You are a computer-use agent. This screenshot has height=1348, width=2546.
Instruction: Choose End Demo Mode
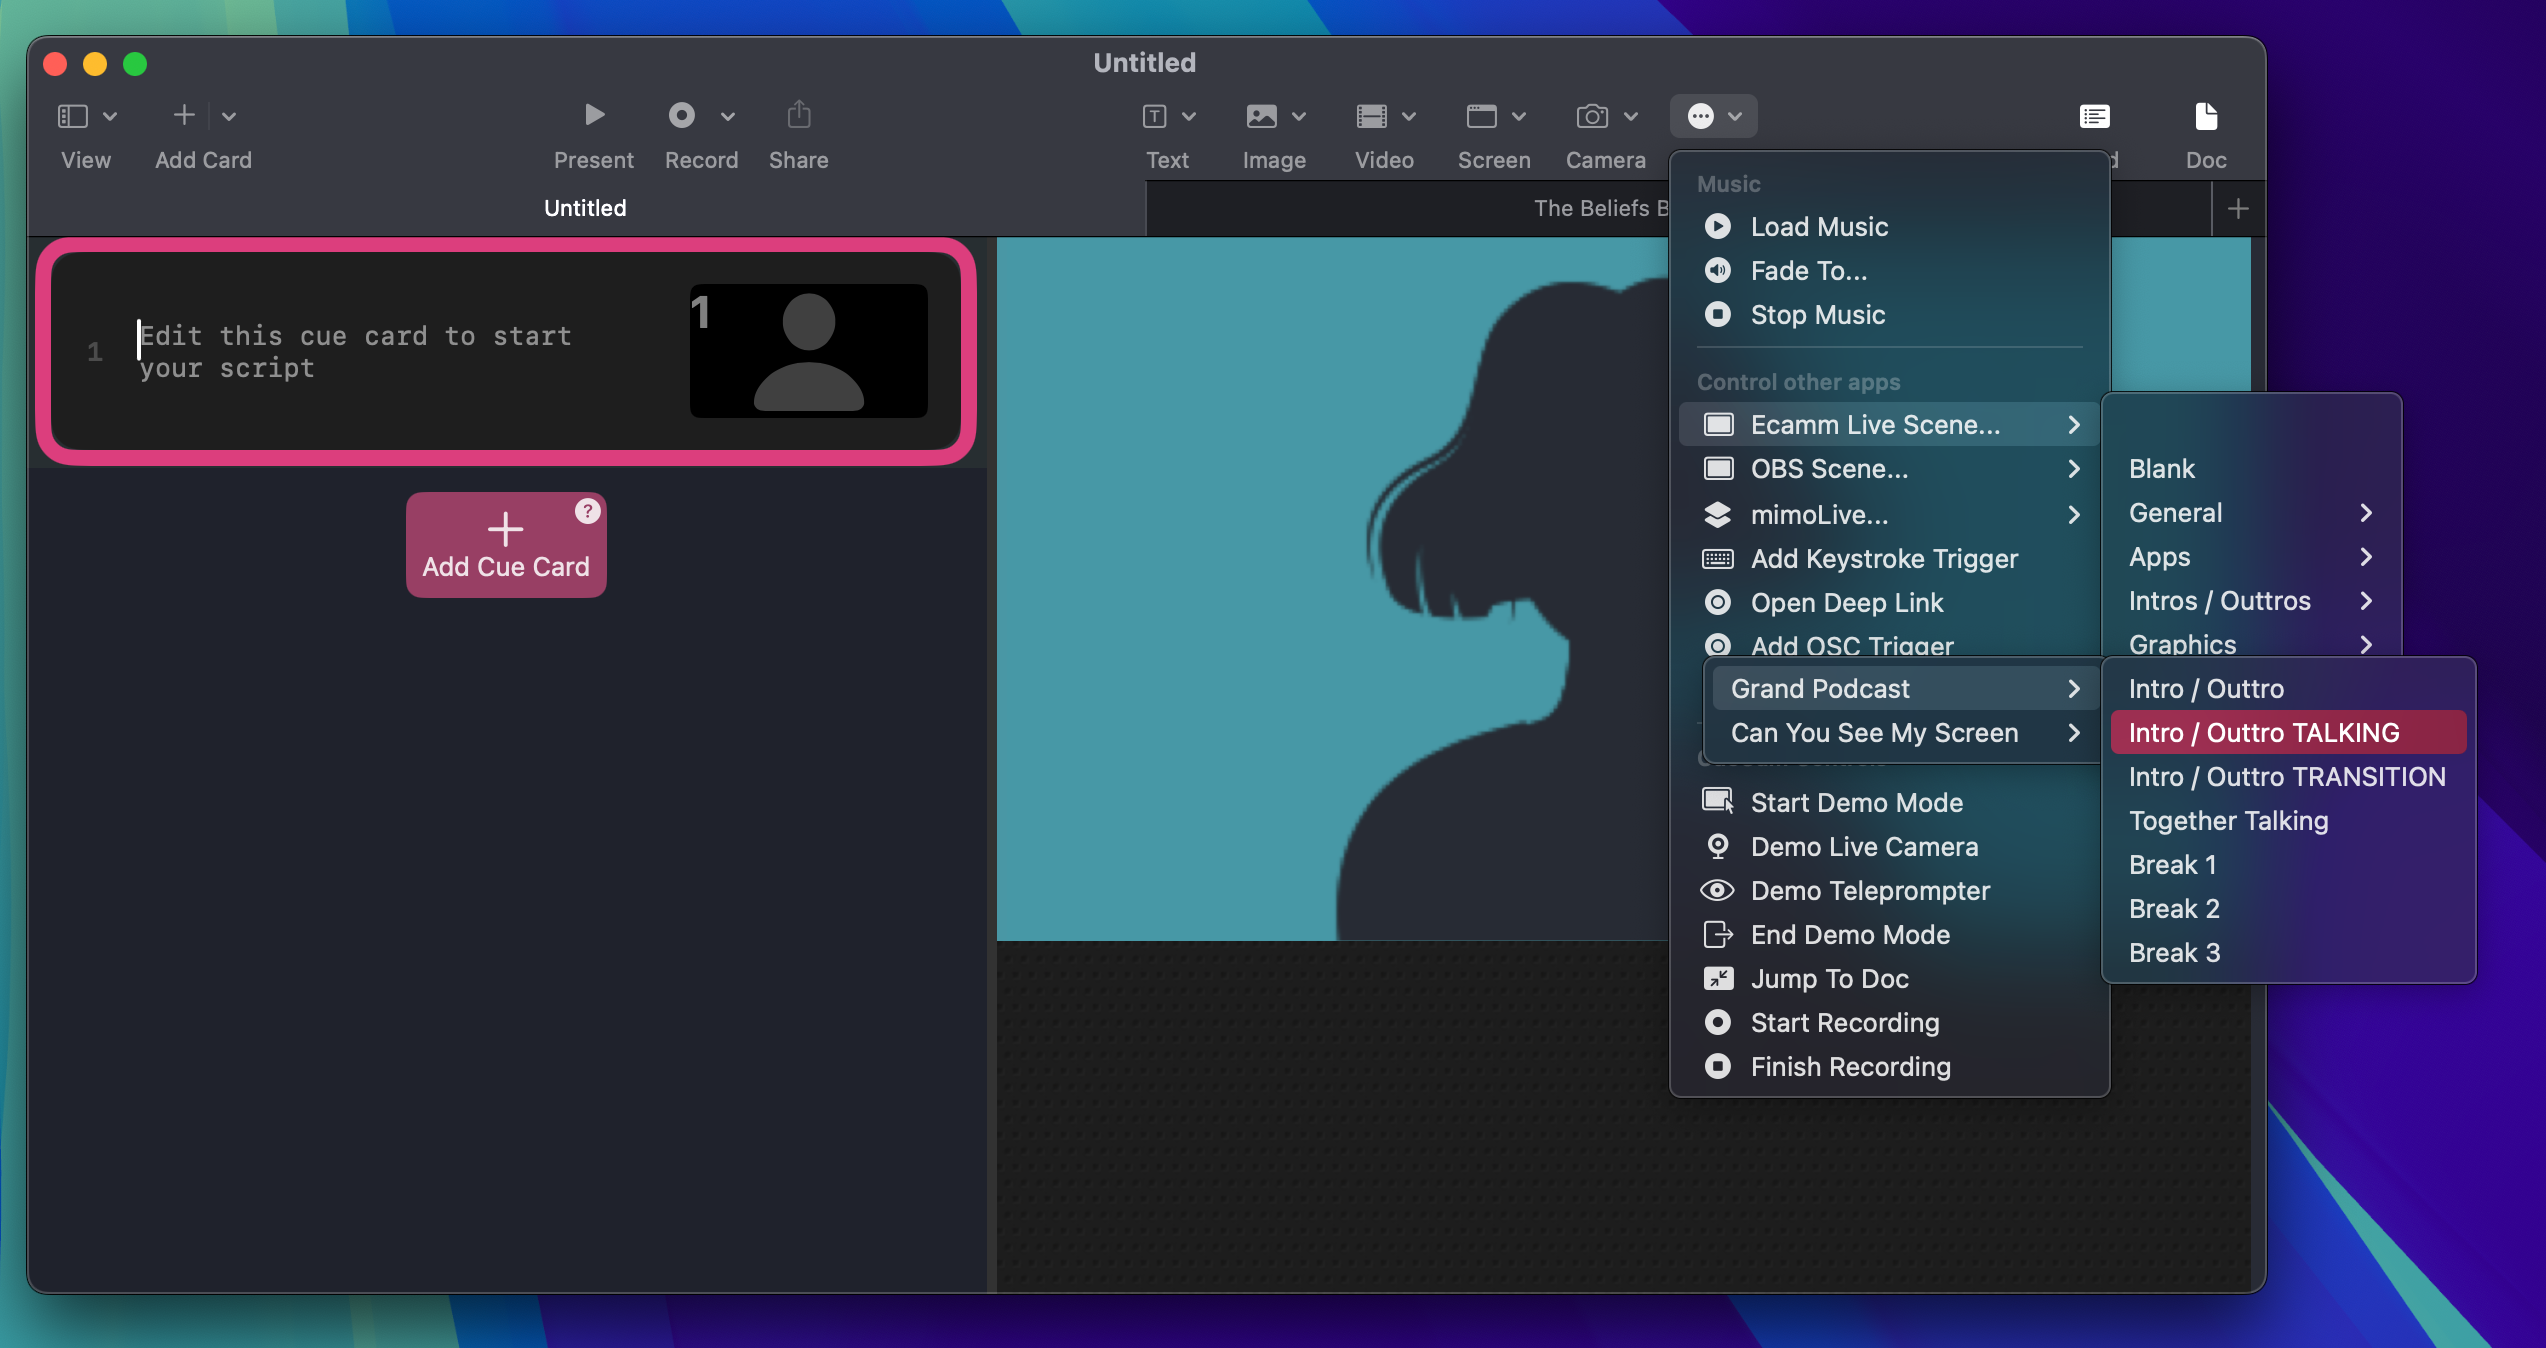(x=1890, y=935)
